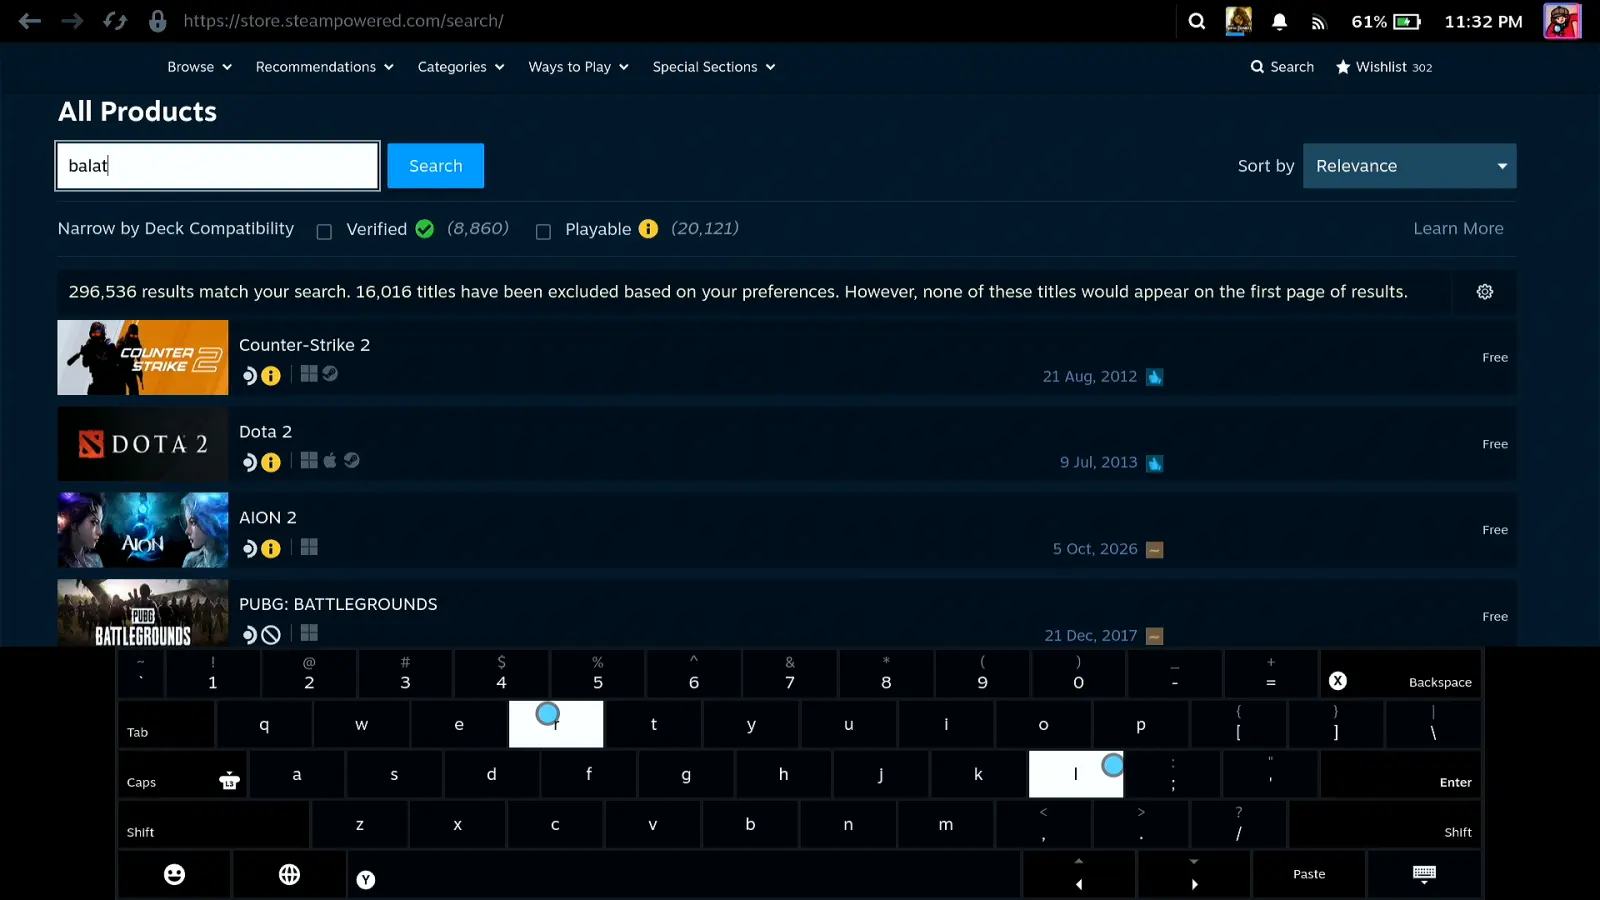Click the Playable yellow info icon
The height and width of the screenshot is (900, 1600).
click(x=648, y=229)
